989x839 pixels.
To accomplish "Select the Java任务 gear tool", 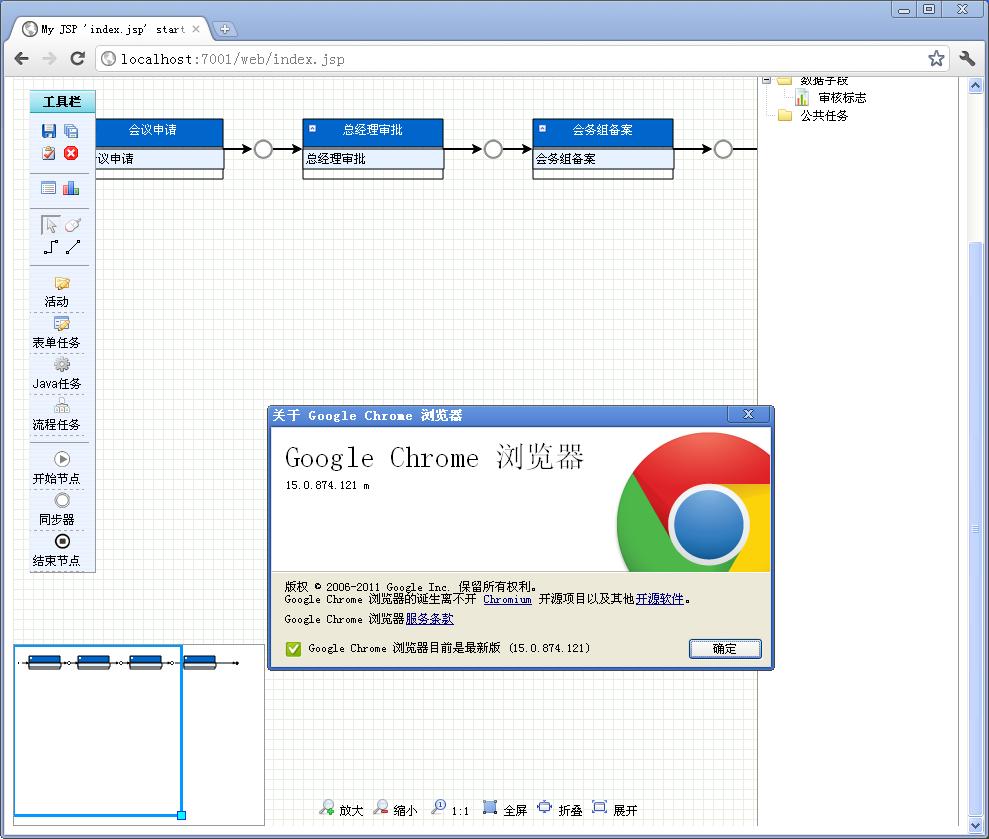I will coord(57,374).
